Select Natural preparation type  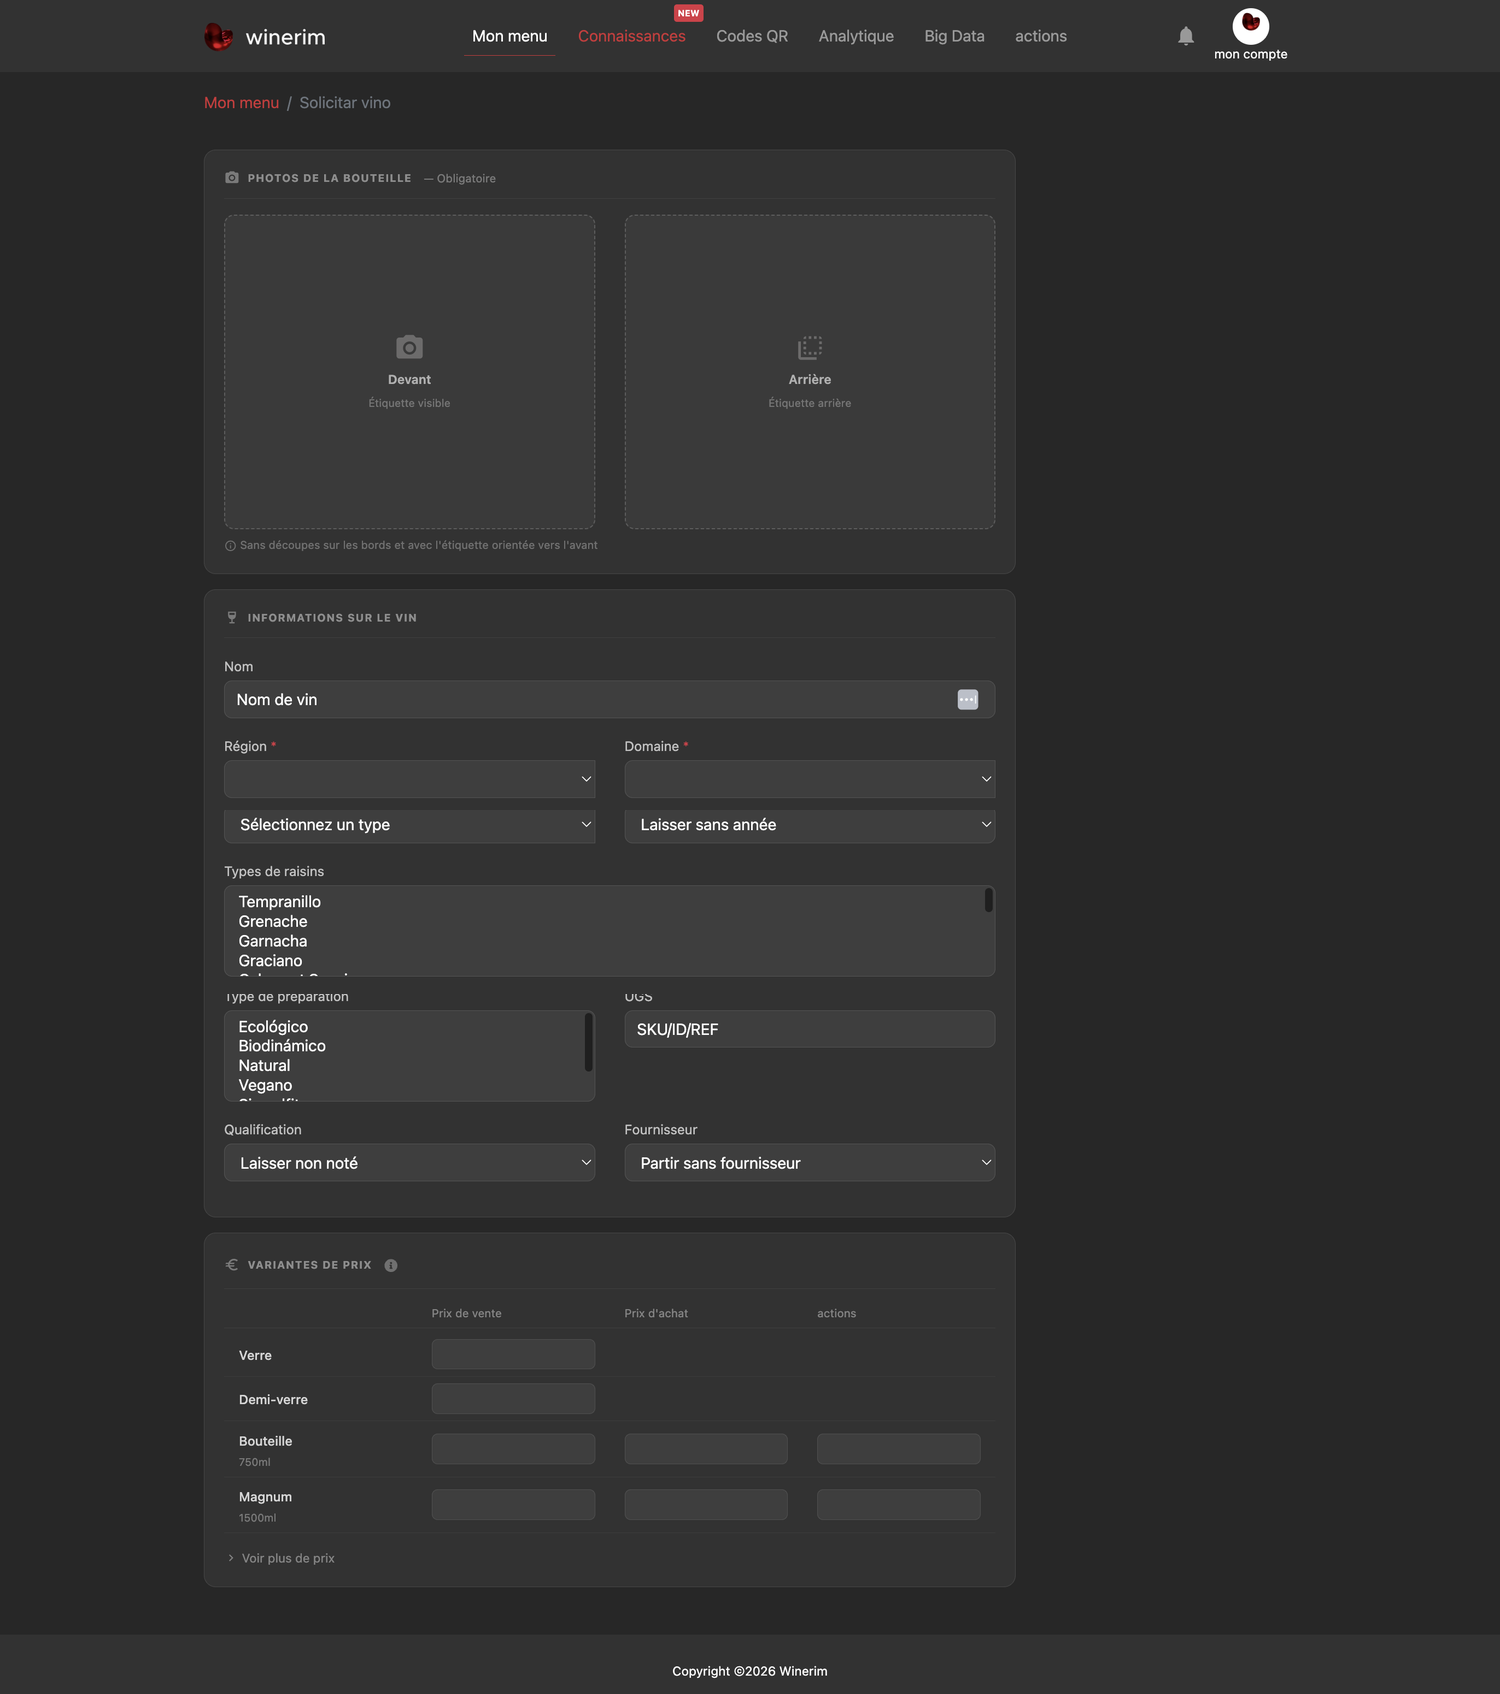[264, 1066]
